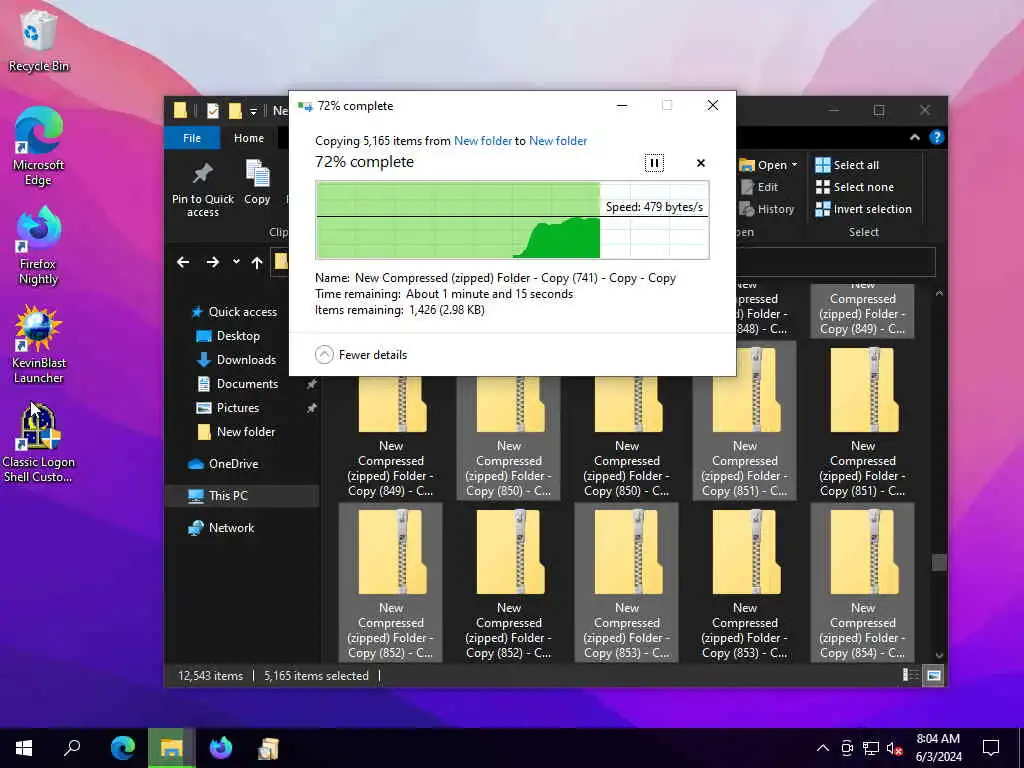Screen dimensions: 1024x768
Task: Open Downloads in navigation pane
Action: (236, 360)
